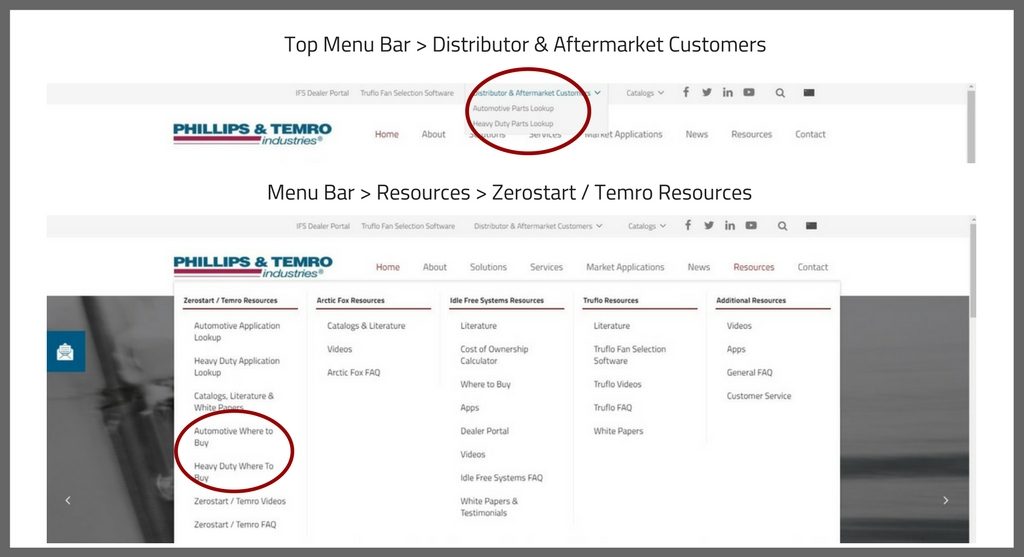
Task: Open Videos under Additional Resources
Action: pos(739,325)
